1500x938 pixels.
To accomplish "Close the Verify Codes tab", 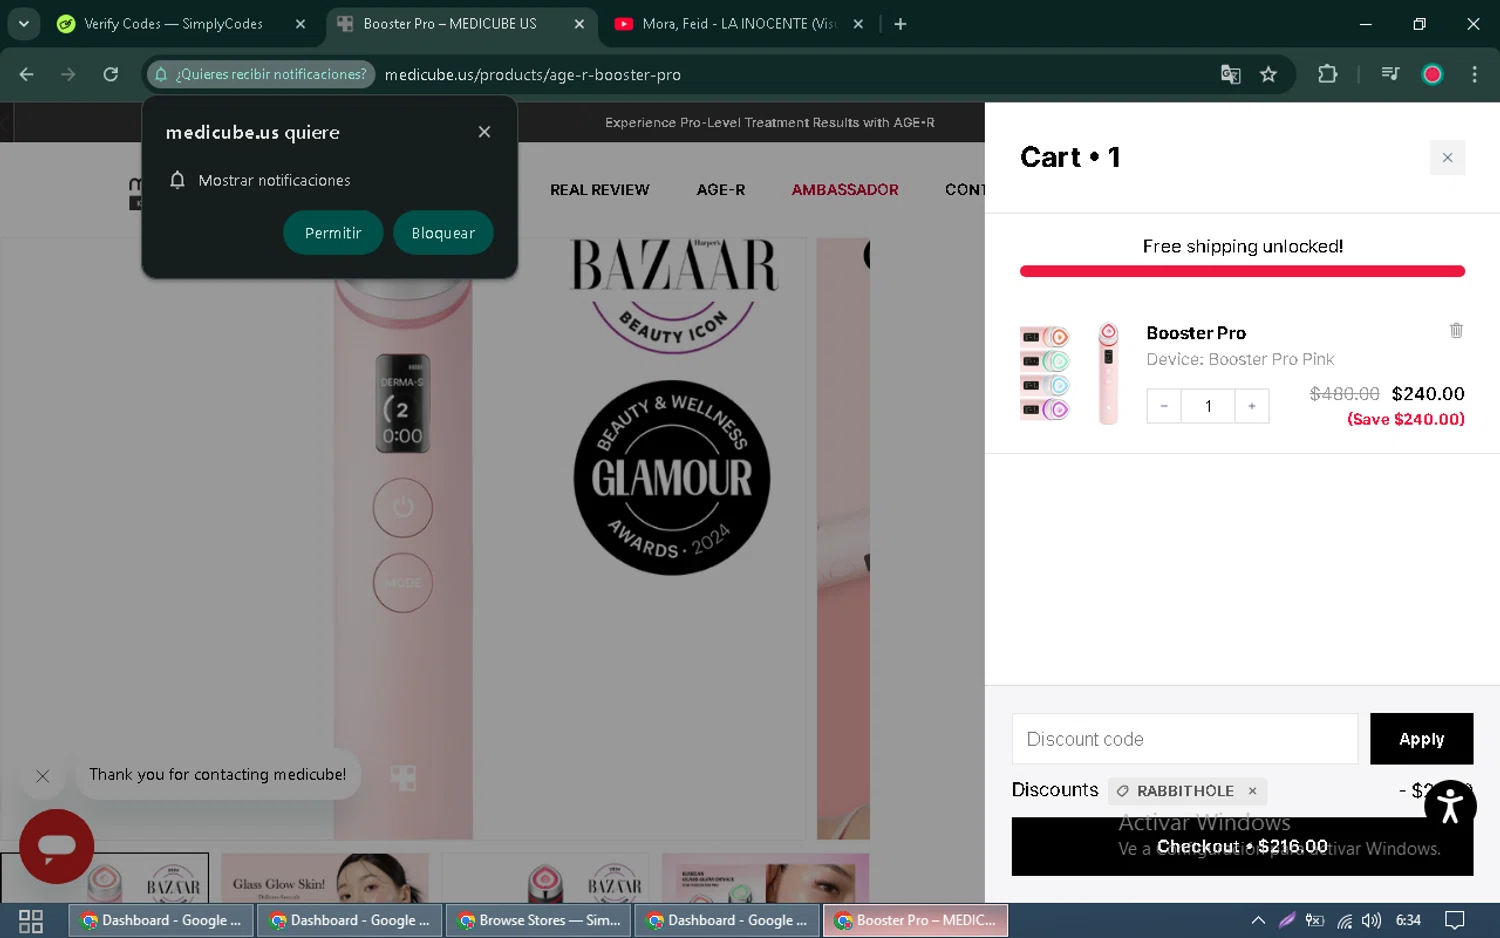I will point(300,24).
